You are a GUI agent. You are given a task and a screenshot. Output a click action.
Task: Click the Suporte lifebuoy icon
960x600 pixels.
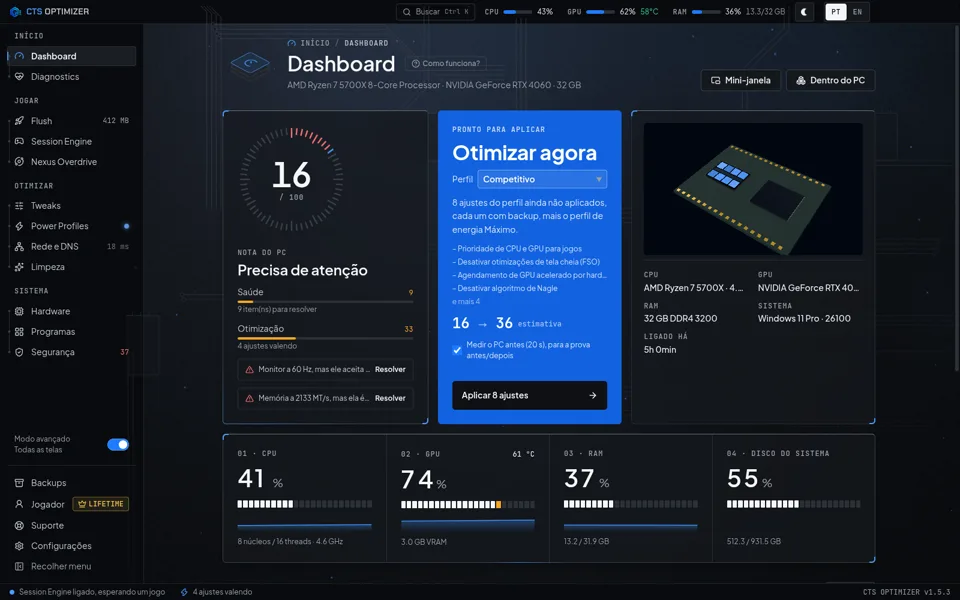click(x=19, y=525)
